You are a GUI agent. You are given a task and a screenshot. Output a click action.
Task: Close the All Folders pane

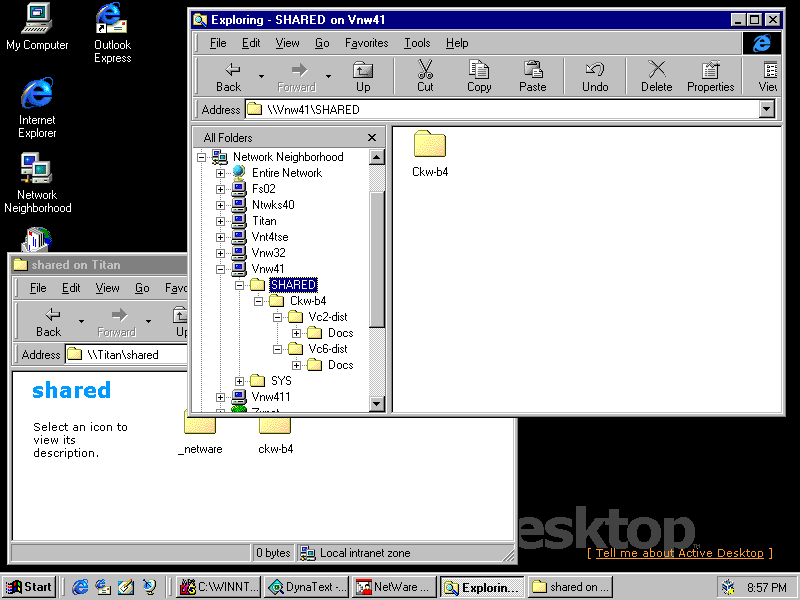point(372,138)
